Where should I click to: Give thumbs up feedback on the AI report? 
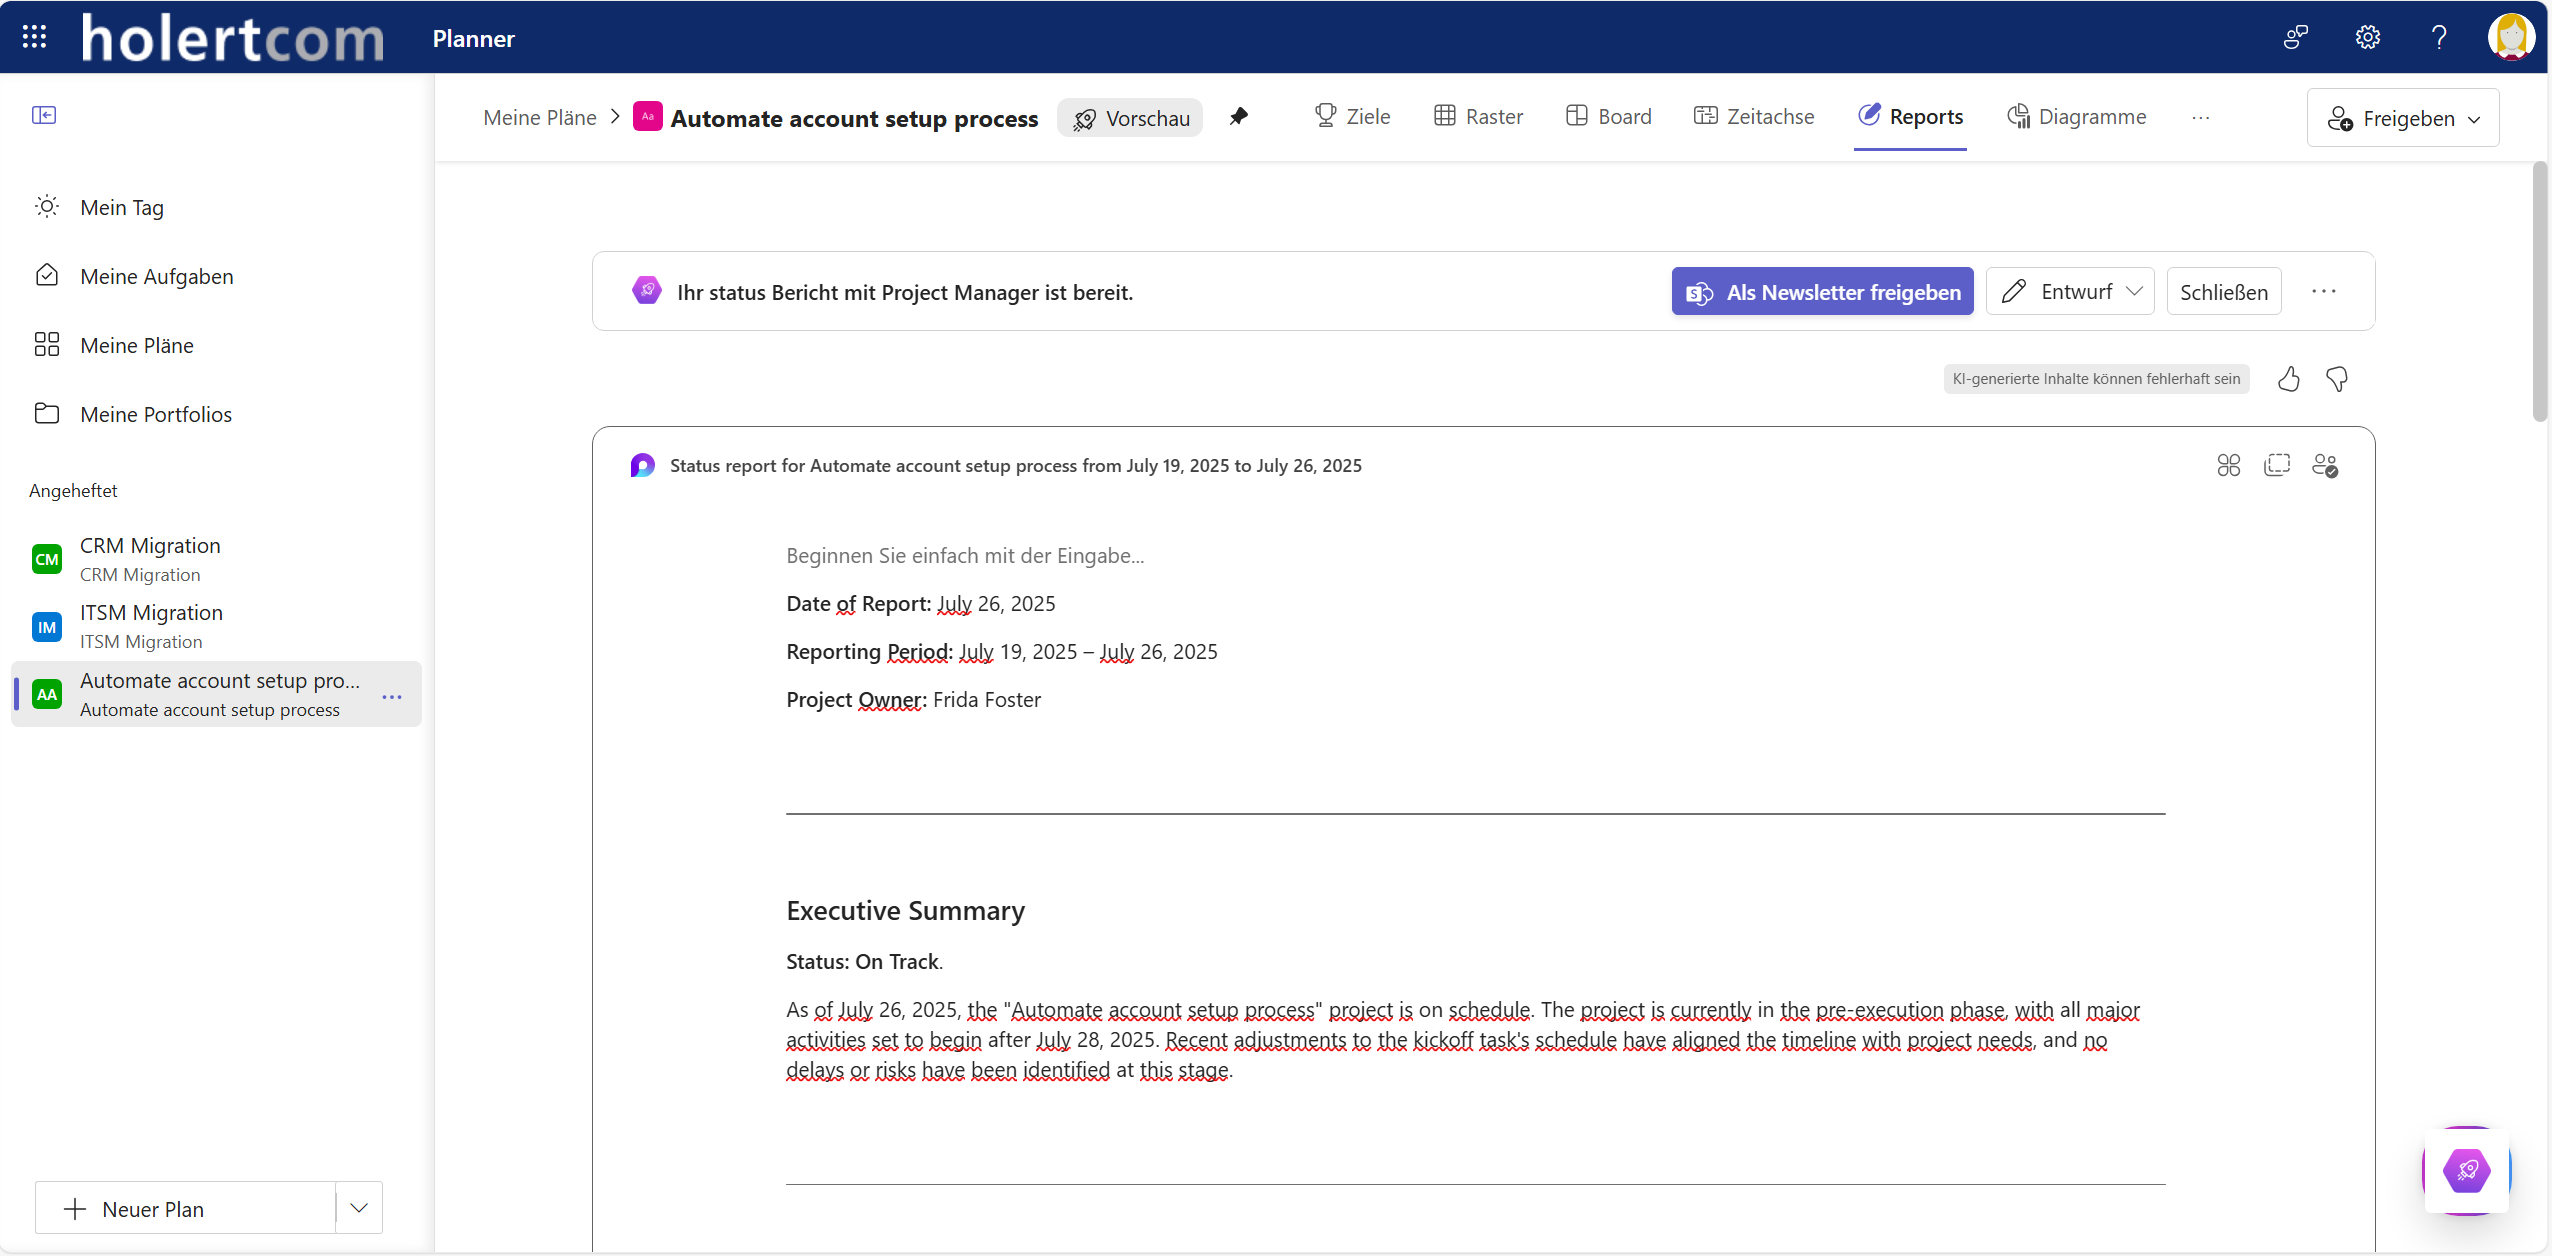(x=2288, y=379)
